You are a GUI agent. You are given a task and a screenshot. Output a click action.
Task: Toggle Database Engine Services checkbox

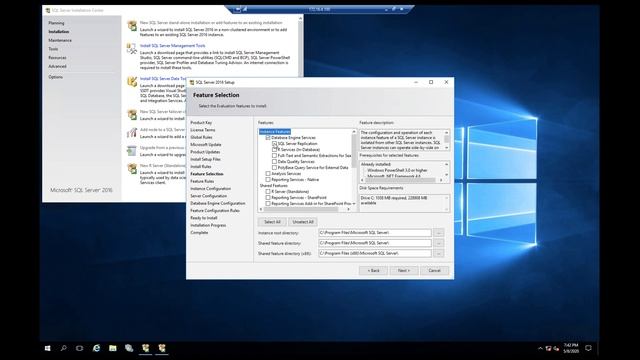click(x=268, y=138)
